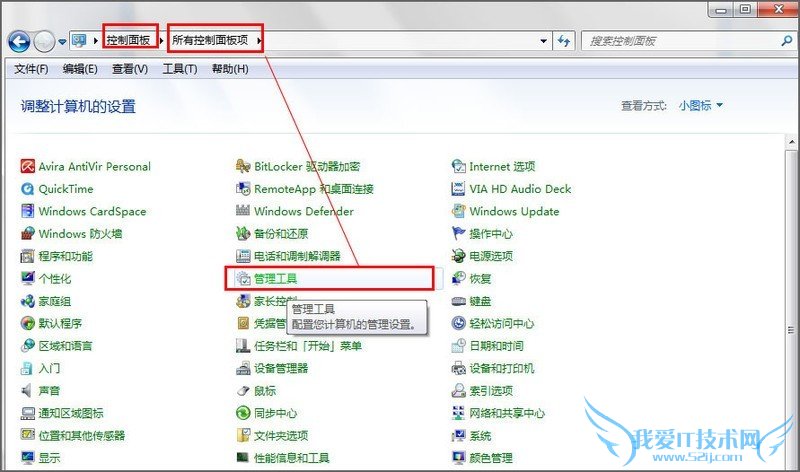Open the 鼠标 icon

243,390
